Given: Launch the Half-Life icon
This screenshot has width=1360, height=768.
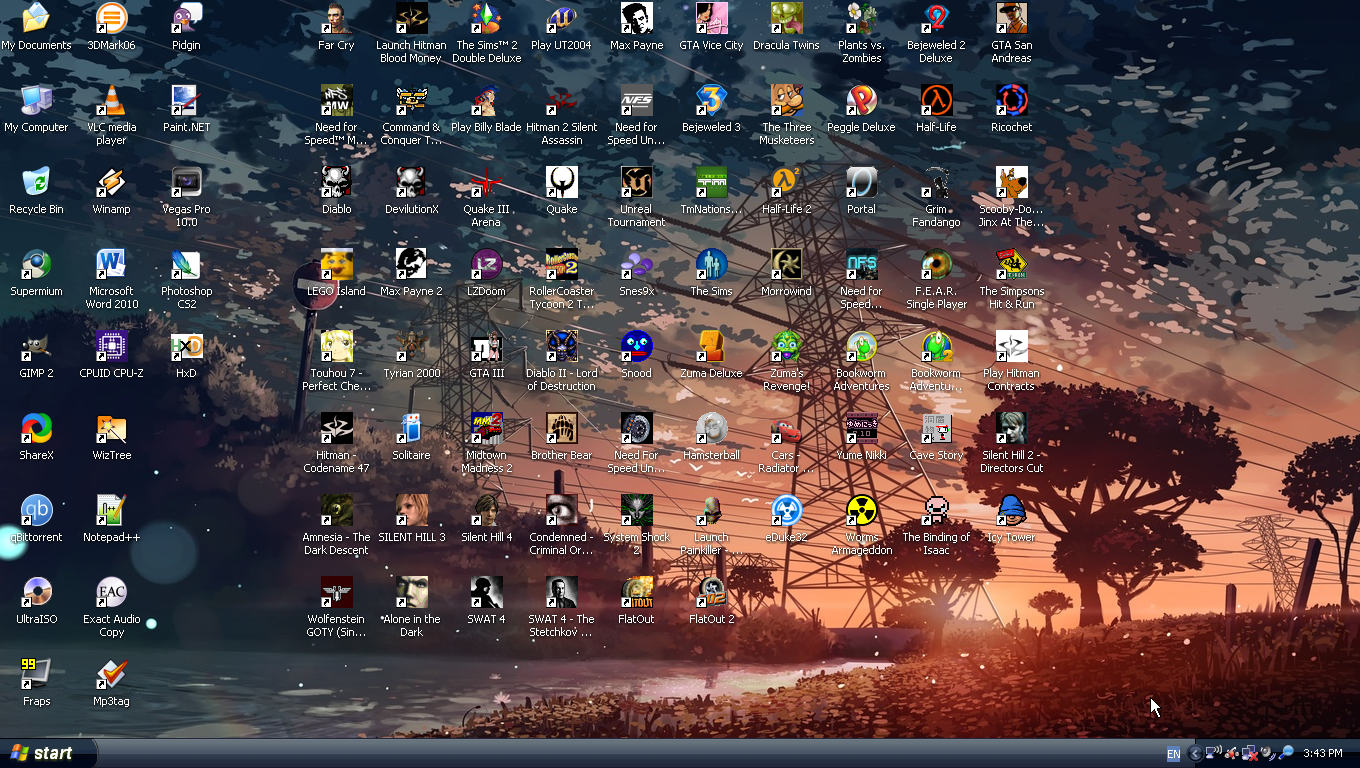Looking at the screenshot, I should tap(936, 100).
